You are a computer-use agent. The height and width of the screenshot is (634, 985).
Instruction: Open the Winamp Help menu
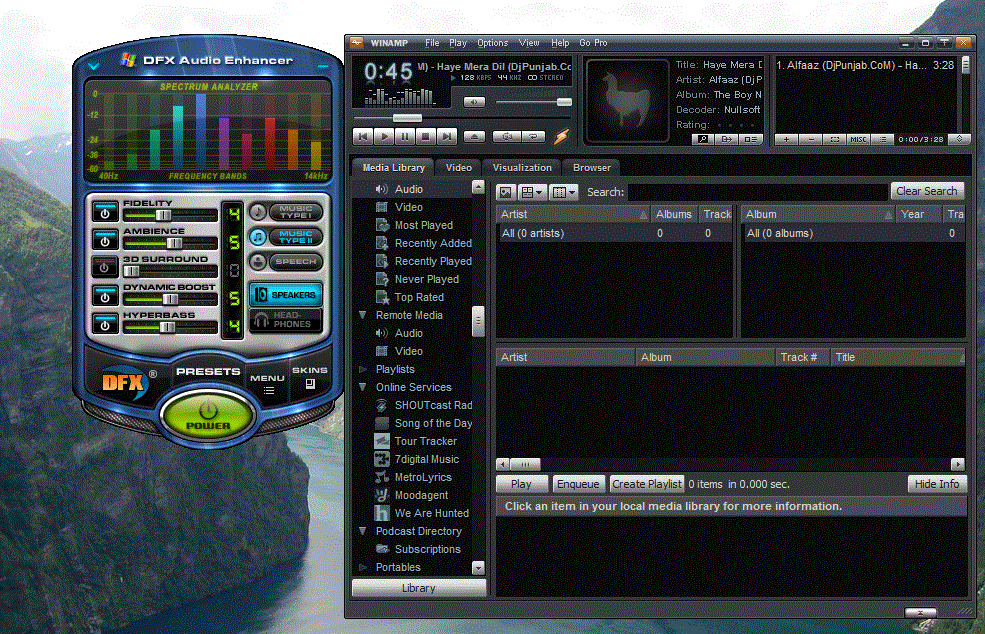point(560,43)
